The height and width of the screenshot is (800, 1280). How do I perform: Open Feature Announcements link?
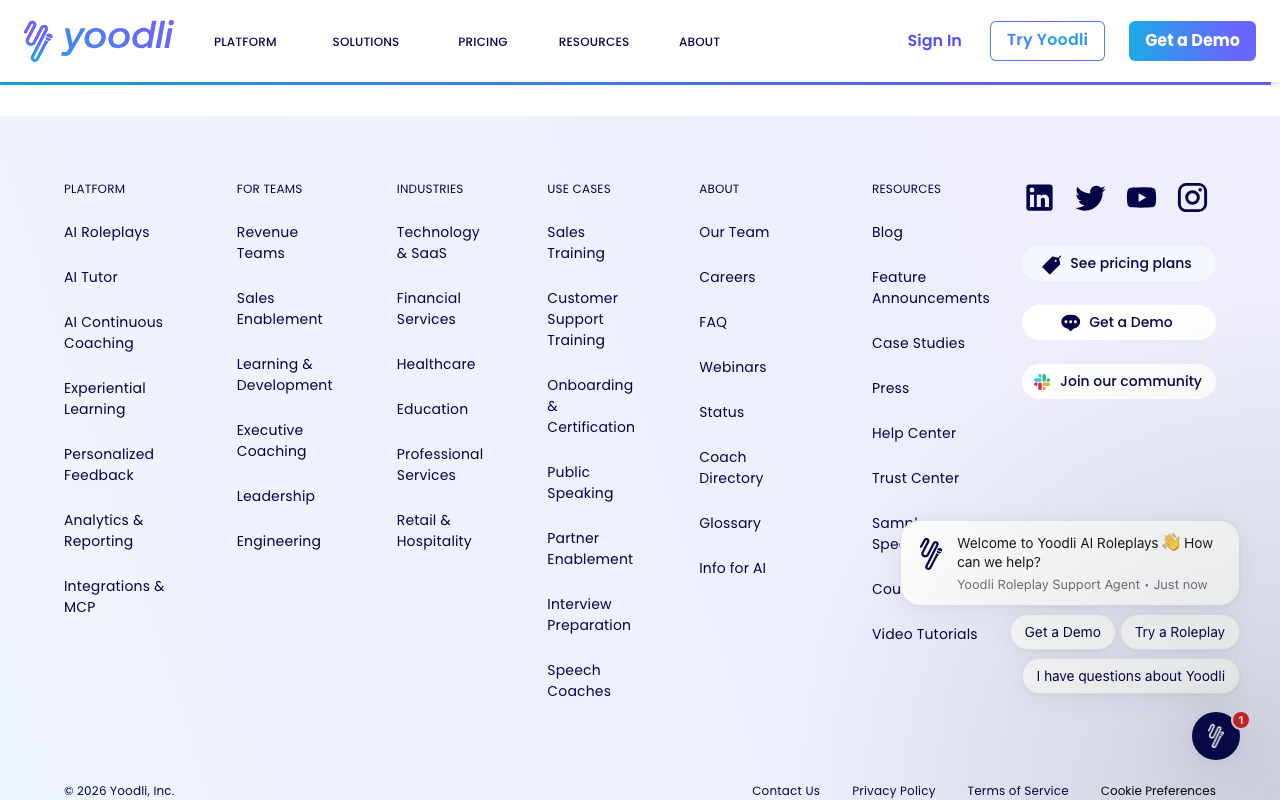[931, 288]
